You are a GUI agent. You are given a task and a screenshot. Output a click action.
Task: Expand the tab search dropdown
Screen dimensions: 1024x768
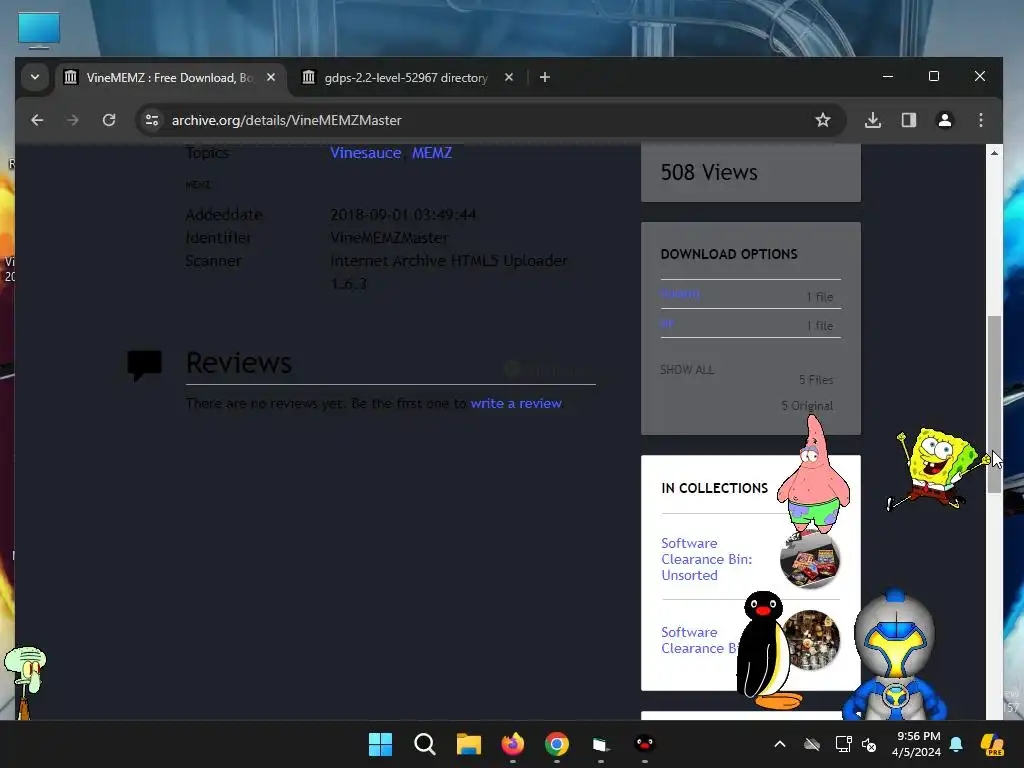tap(35, 77)
